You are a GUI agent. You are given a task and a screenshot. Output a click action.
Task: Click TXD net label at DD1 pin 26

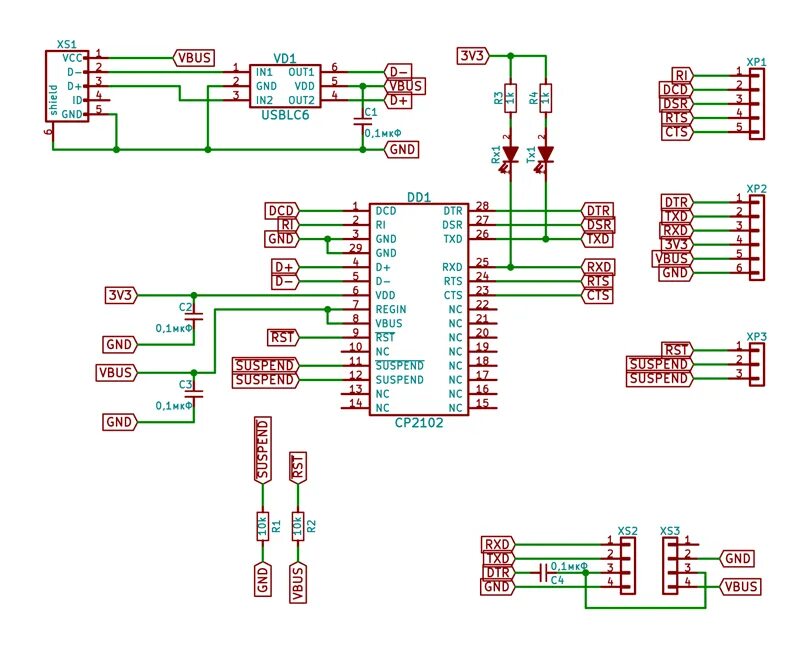pyautogui.click(x=597, y=239)
